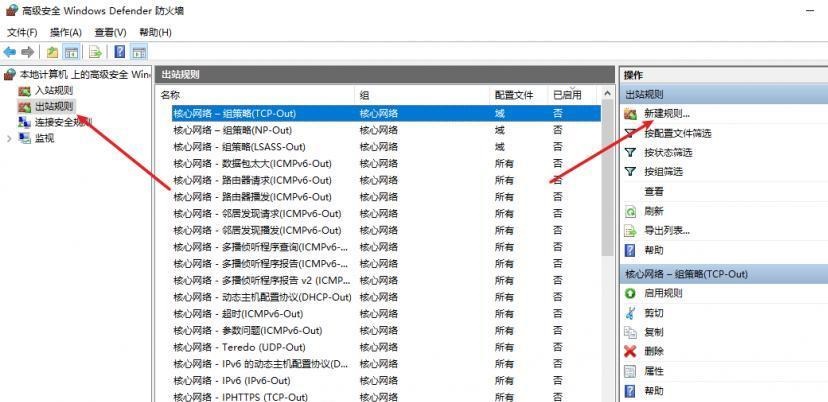Sort by the 组 column header

422,95
